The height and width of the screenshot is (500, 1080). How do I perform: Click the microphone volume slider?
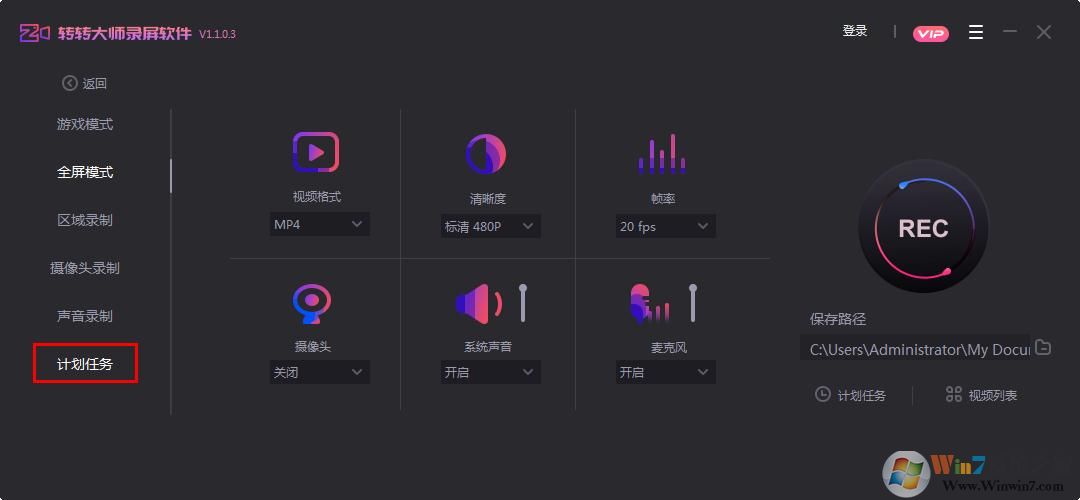(x=693, y=303)
